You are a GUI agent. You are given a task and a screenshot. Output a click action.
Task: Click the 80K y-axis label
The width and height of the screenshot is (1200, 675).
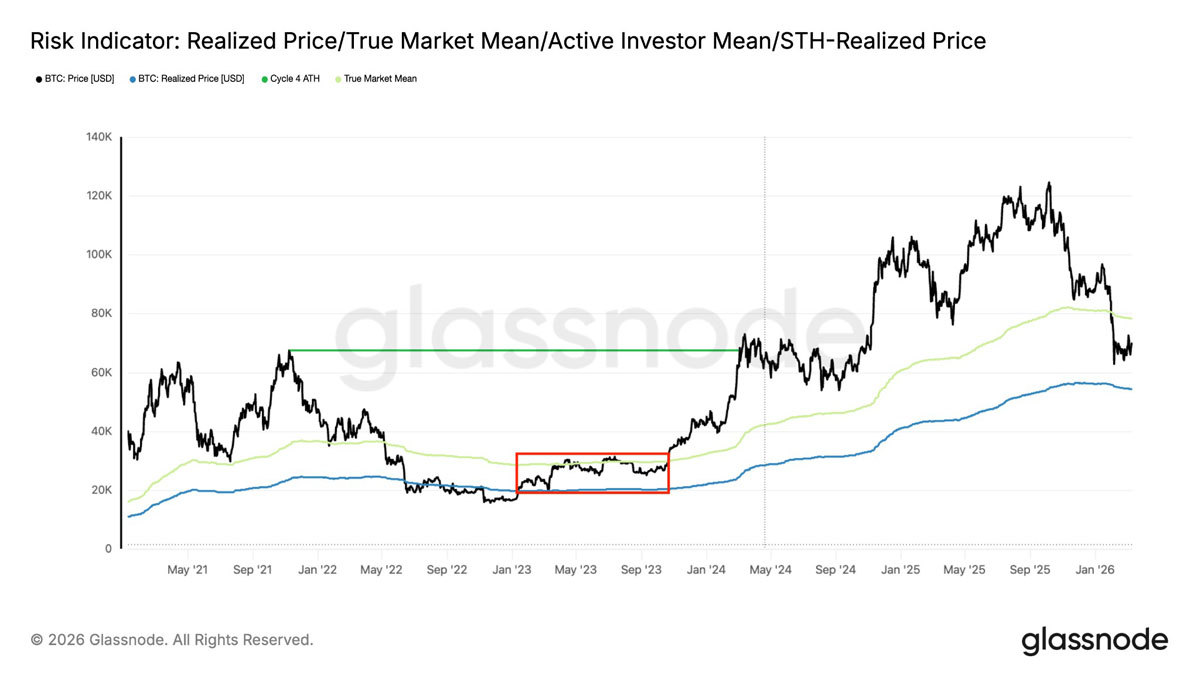click(101, 314)
